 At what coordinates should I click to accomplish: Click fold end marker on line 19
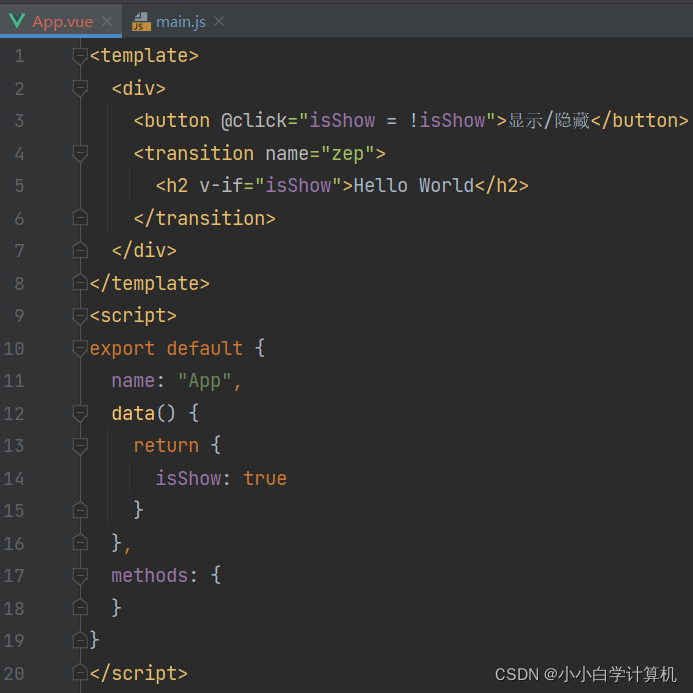(x=80, y=640)
